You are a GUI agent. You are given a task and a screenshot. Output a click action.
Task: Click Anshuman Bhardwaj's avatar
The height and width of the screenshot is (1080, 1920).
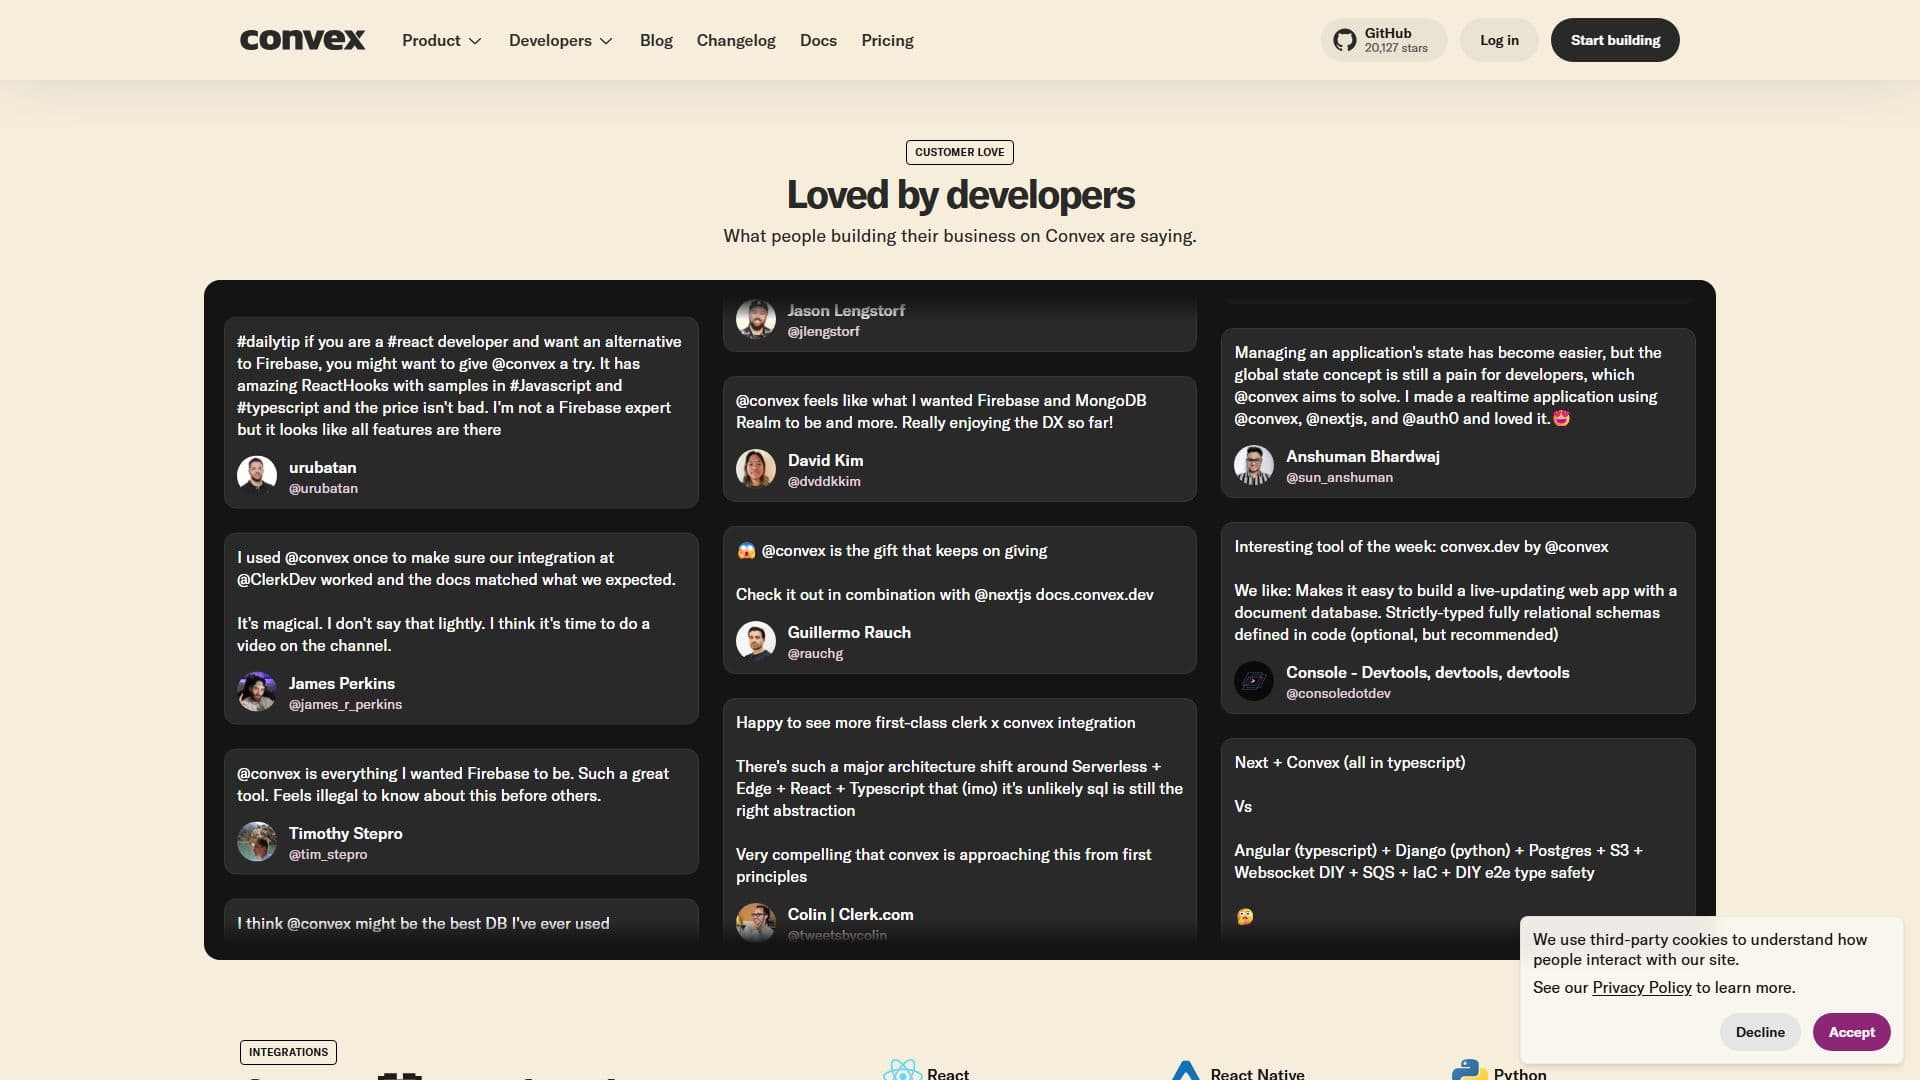click(x=1254, y=465)
